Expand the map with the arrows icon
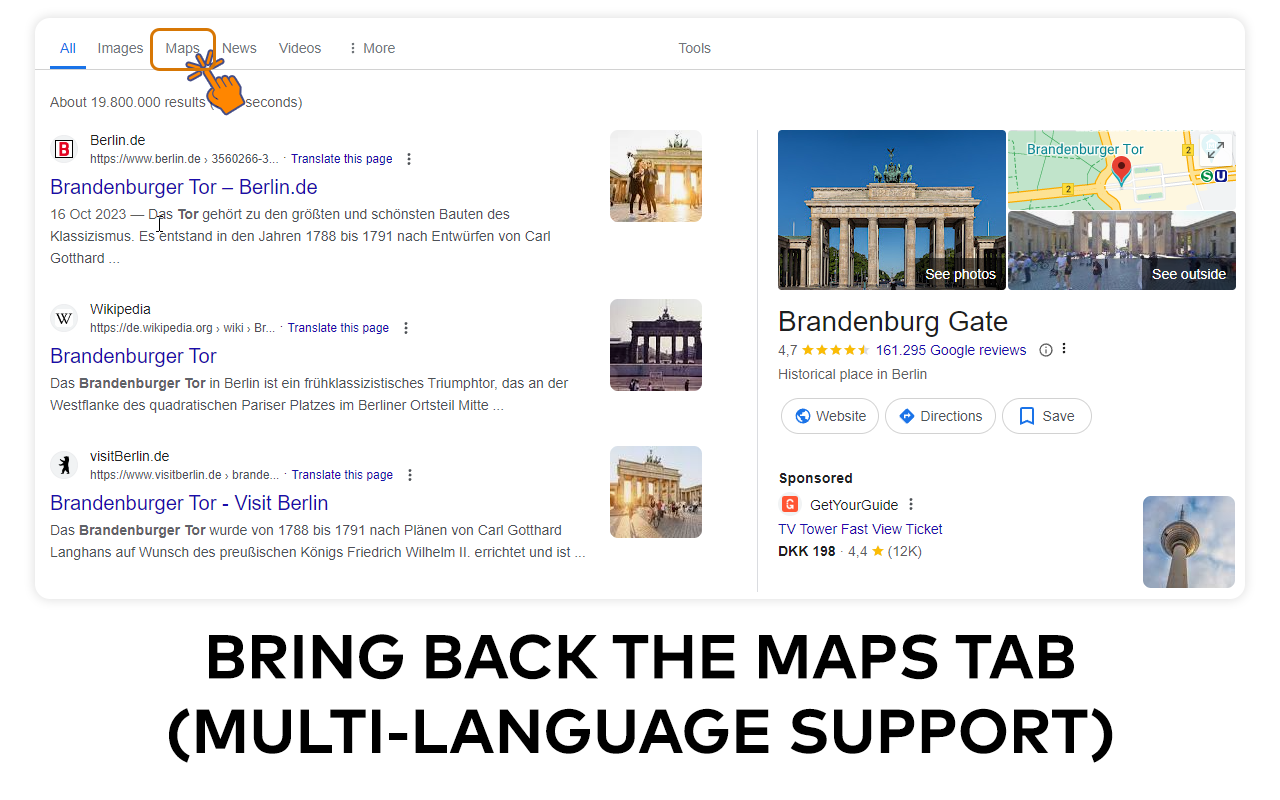Image resolution: width=1280 pixels, height=800 pixels. tap(1216, 150)
